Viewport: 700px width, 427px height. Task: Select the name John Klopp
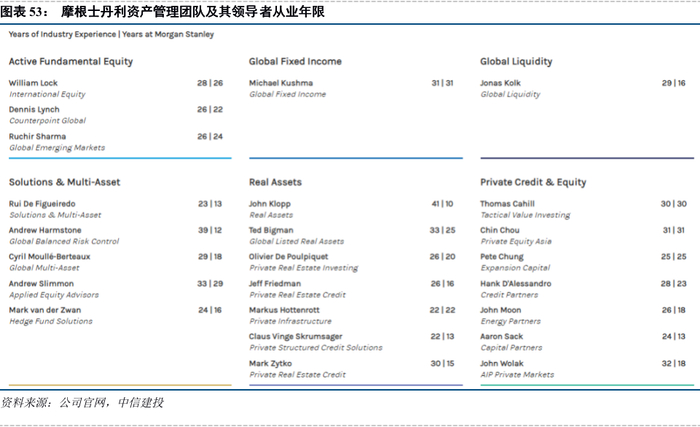pos(270,204)
